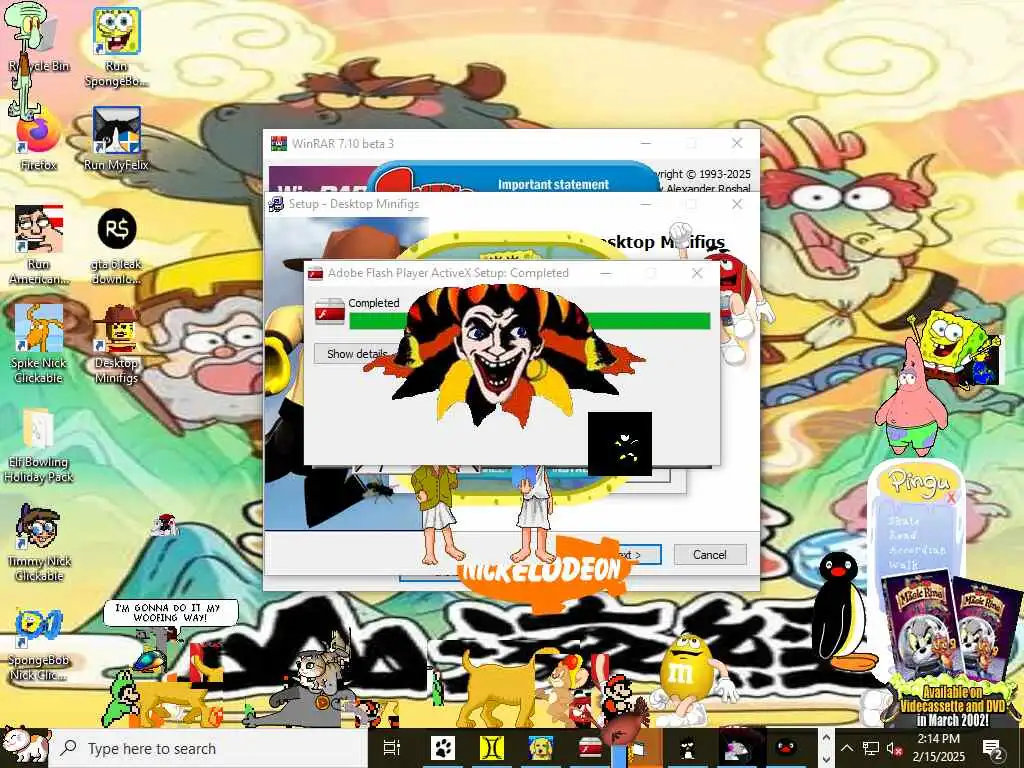Open the paw print taskbar app
Screen dimensions: 1024x768
coord(443,748)
